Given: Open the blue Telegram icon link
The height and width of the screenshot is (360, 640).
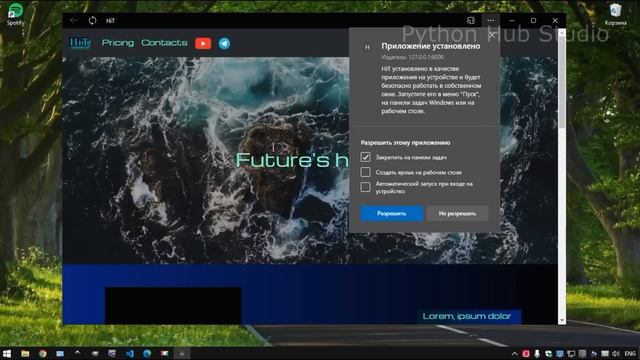Looking at the screenshot, I should pyautogui.click(x=224, y=43).
